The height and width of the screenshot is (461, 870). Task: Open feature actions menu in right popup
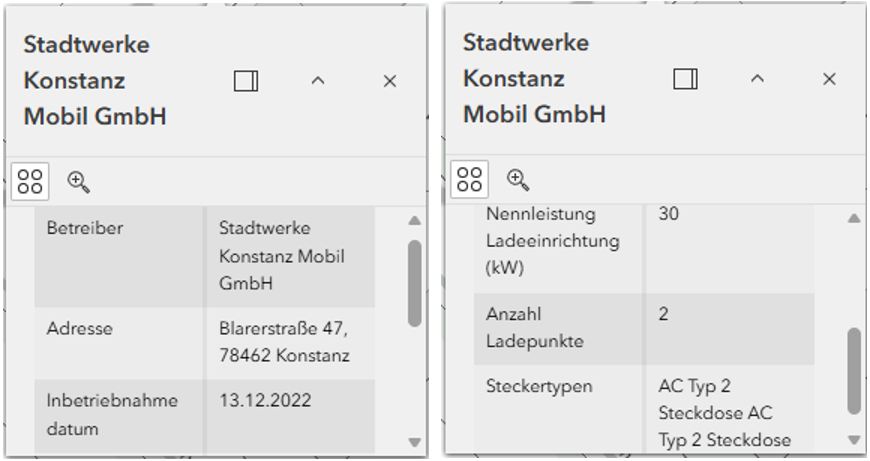click(469, 179)
